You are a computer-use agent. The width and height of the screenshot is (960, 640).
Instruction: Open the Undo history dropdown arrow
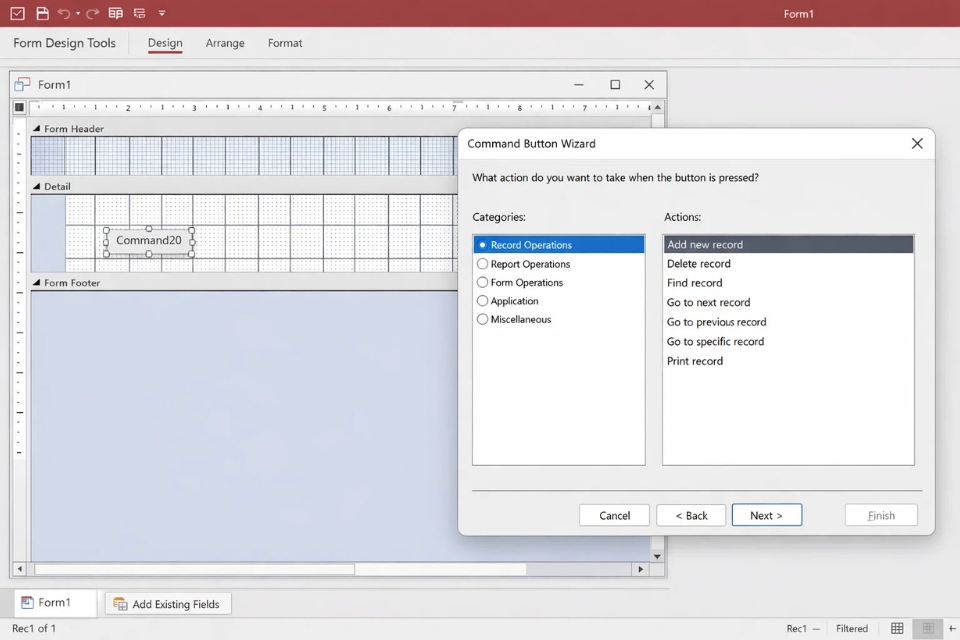click(x=78, y=14)
